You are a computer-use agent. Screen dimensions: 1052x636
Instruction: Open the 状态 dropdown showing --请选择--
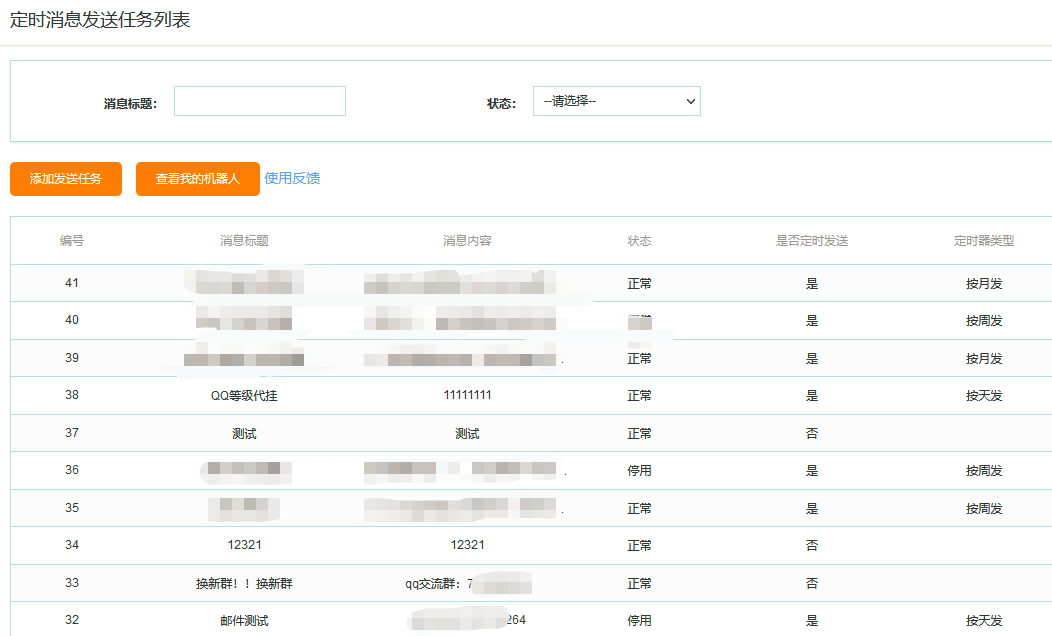point(616,101)
